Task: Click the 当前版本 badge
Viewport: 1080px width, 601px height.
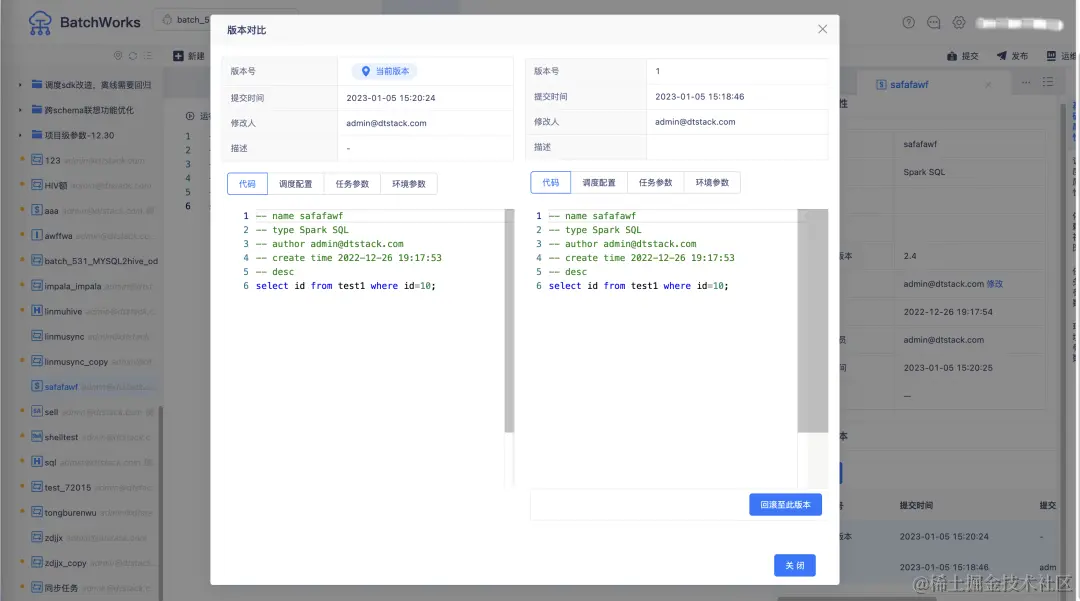Action: [x=384, y=71]
